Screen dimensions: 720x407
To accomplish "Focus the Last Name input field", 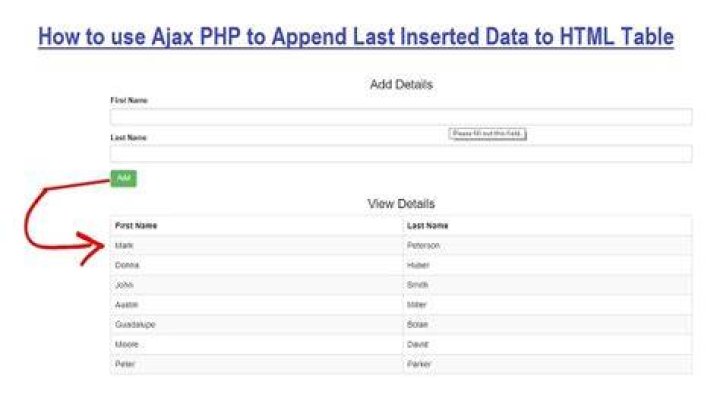I will [x=401, y=154].
